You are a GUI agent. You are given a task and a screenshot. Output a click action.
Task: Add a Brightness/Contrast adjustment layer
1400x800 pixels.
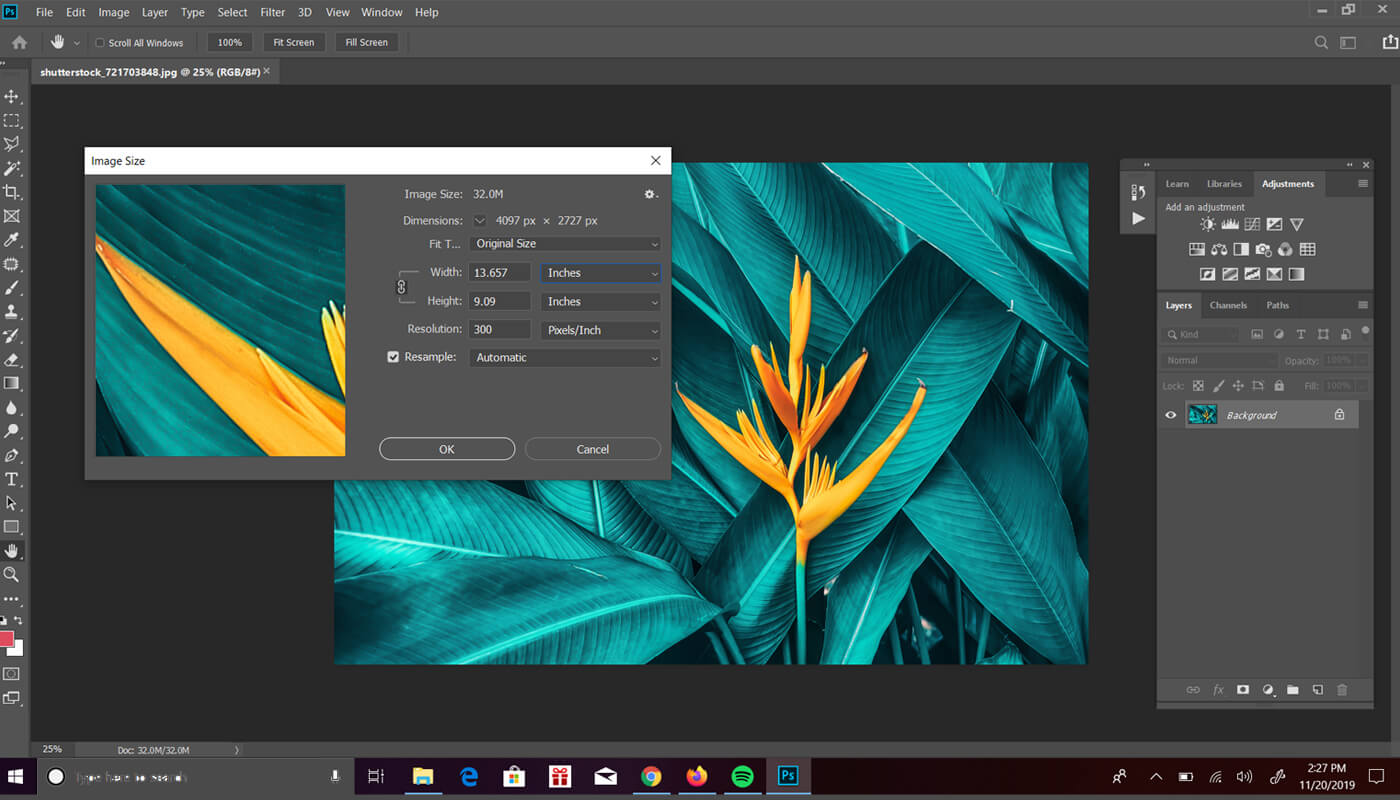point(1207,224)
